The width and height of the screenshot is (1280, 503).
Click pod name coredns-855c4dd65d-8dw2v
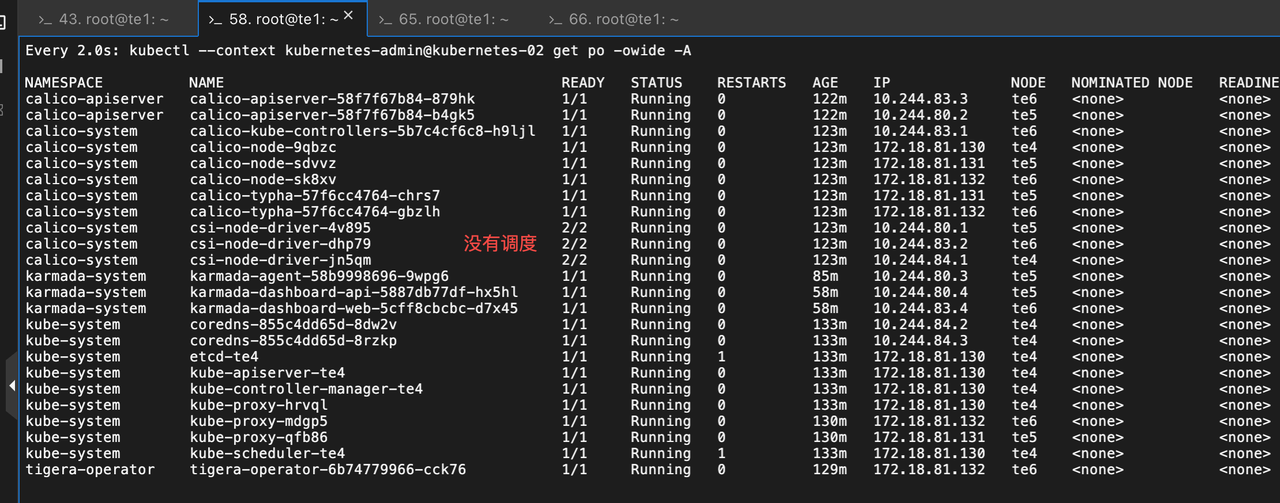293,324
